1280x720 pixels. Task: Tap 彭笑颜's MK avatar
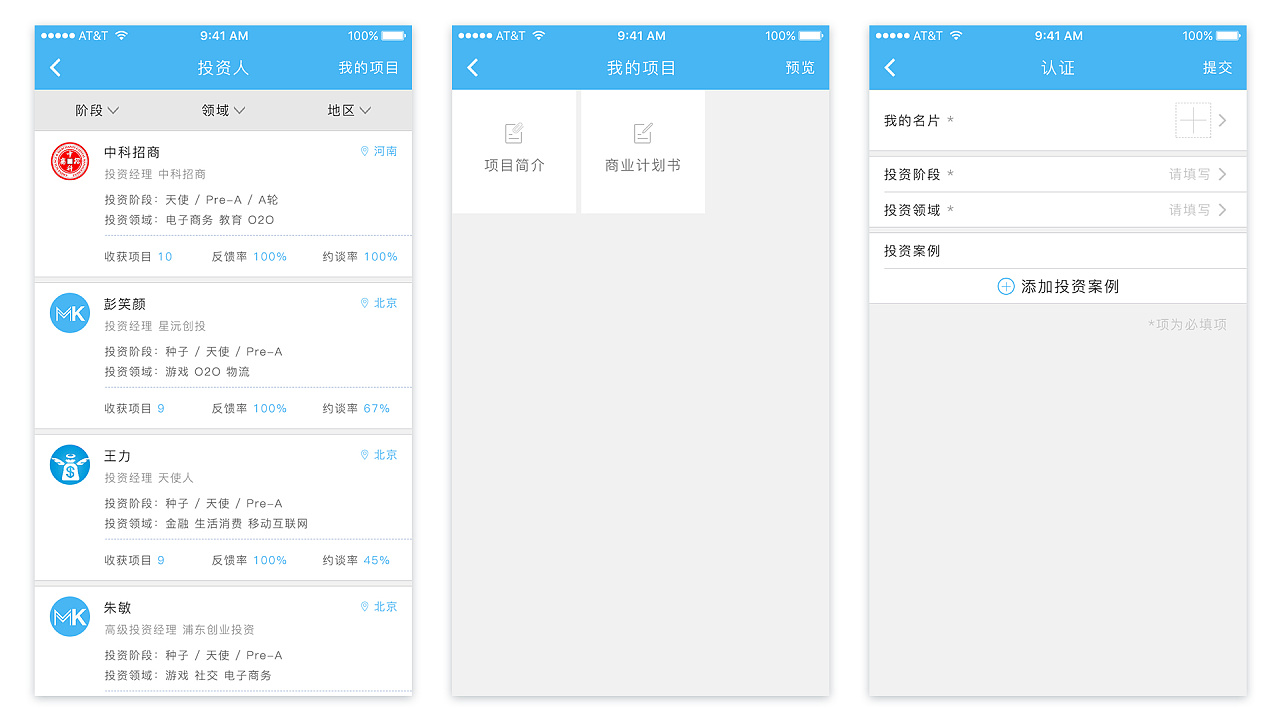click(x=70, y=314)
